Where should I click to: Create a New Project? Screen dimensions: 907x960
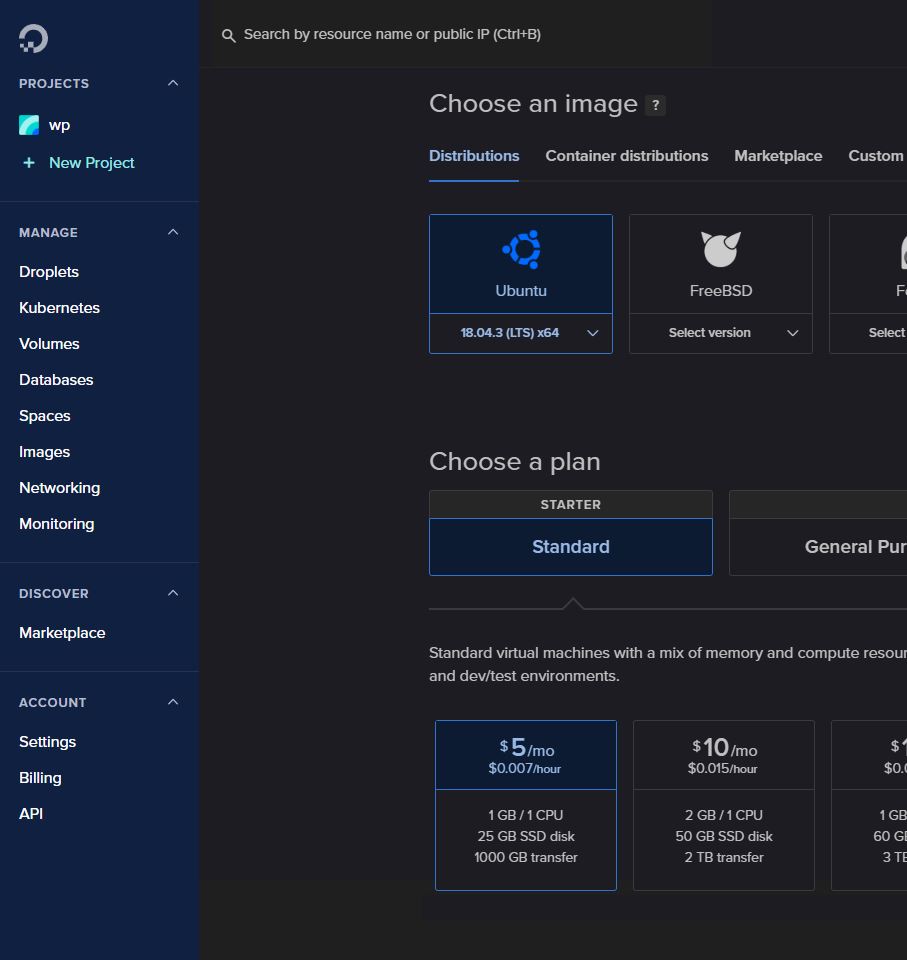tap(92, 163)
